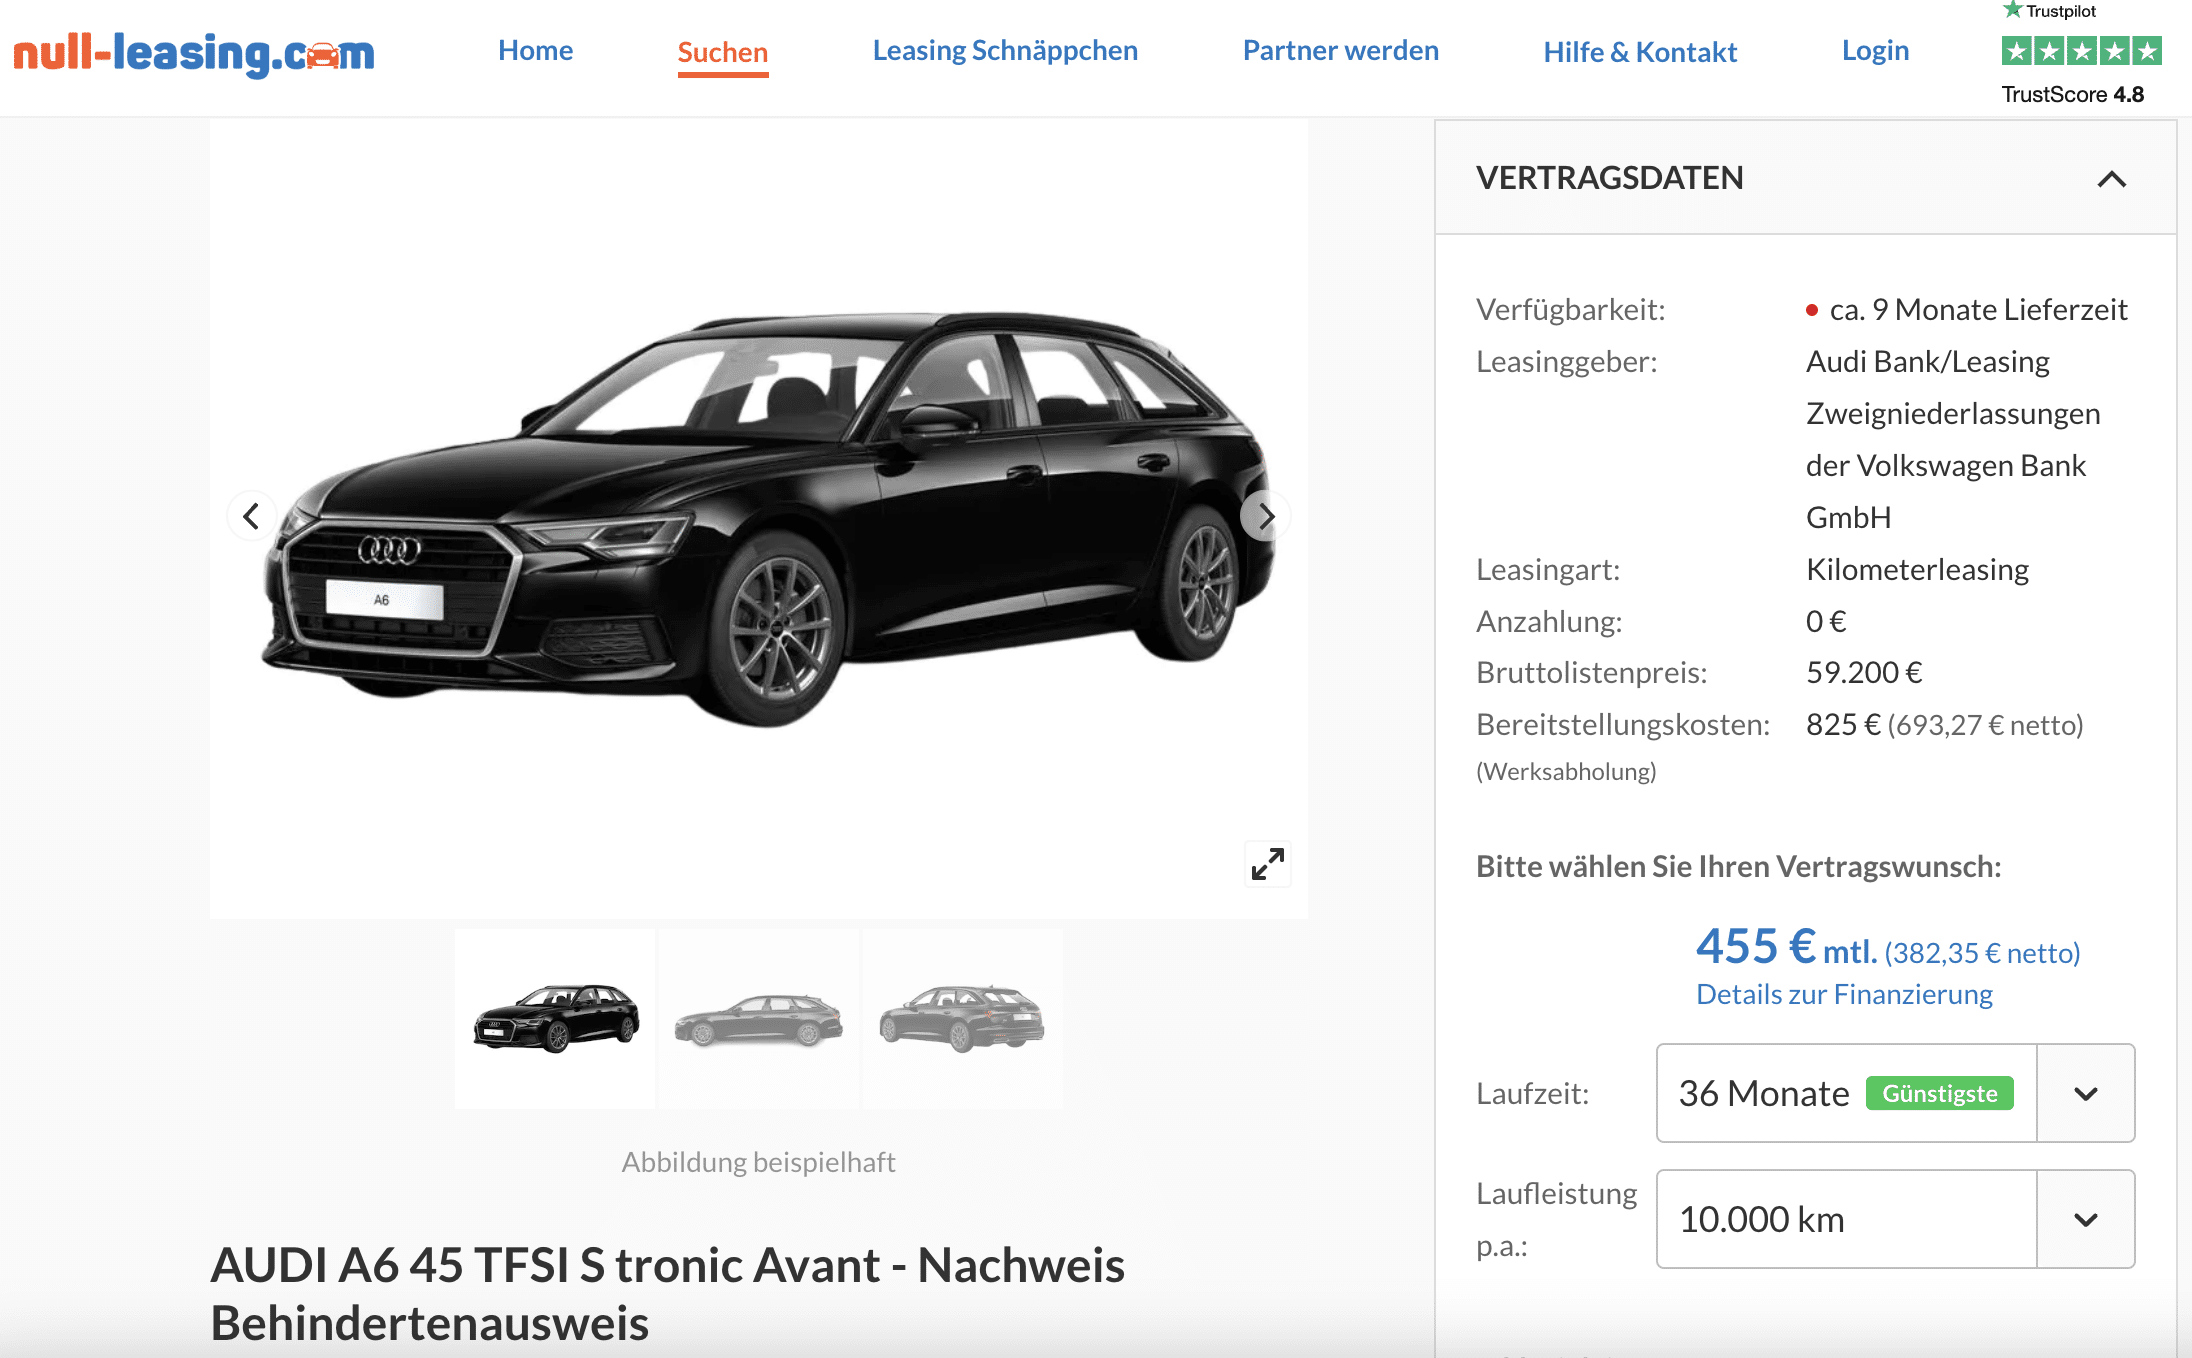
Task: Select the 36 Monate Laufzeit field
Action: (1846, 1093)
